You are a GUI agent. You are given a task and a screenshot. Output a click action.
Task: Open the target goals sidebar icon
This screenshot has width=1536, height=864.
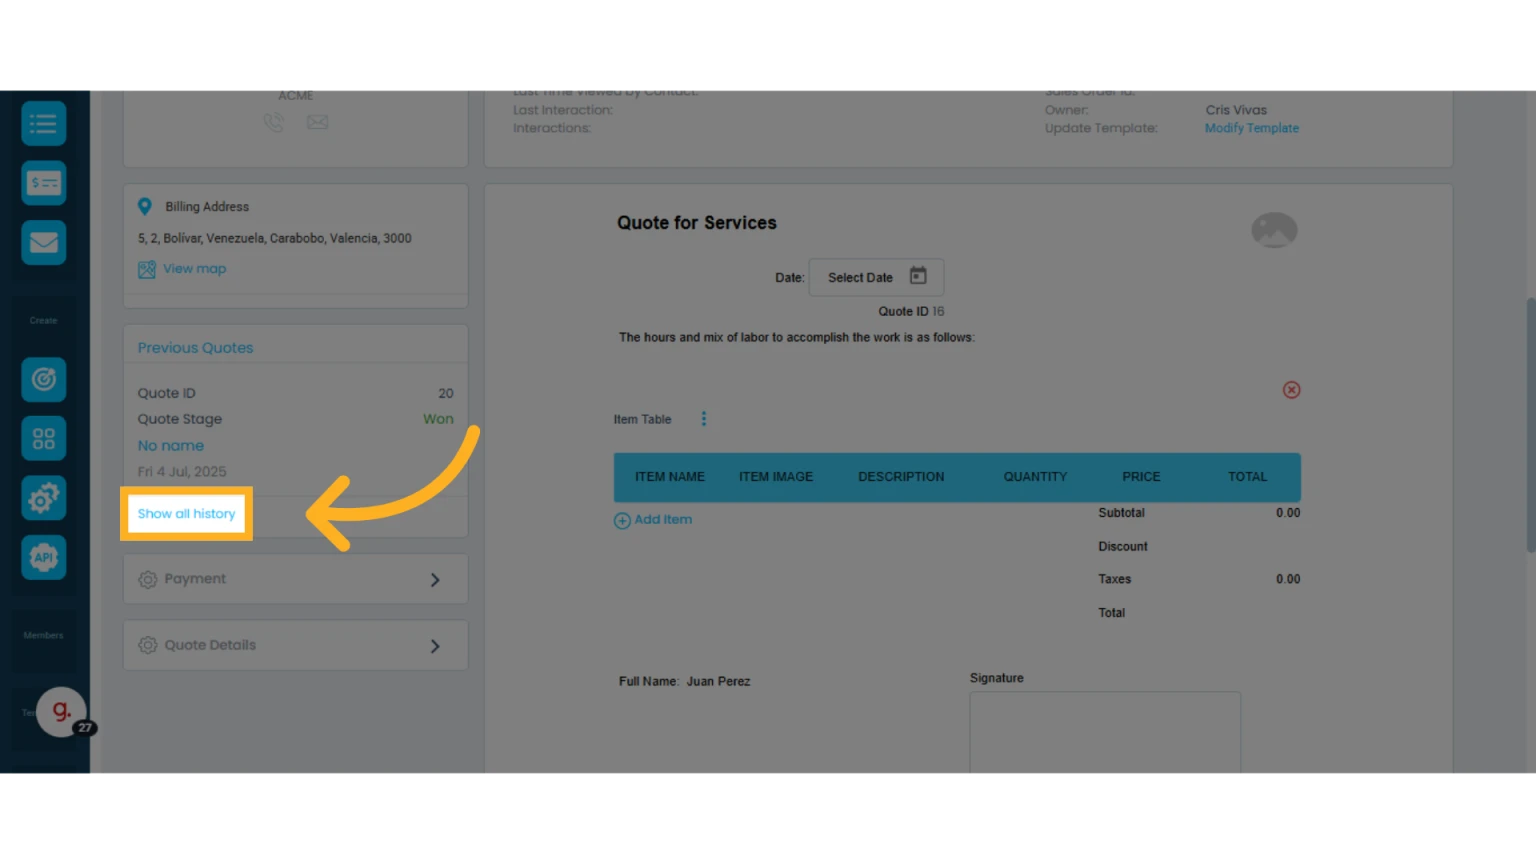click(x=44, y=380)
